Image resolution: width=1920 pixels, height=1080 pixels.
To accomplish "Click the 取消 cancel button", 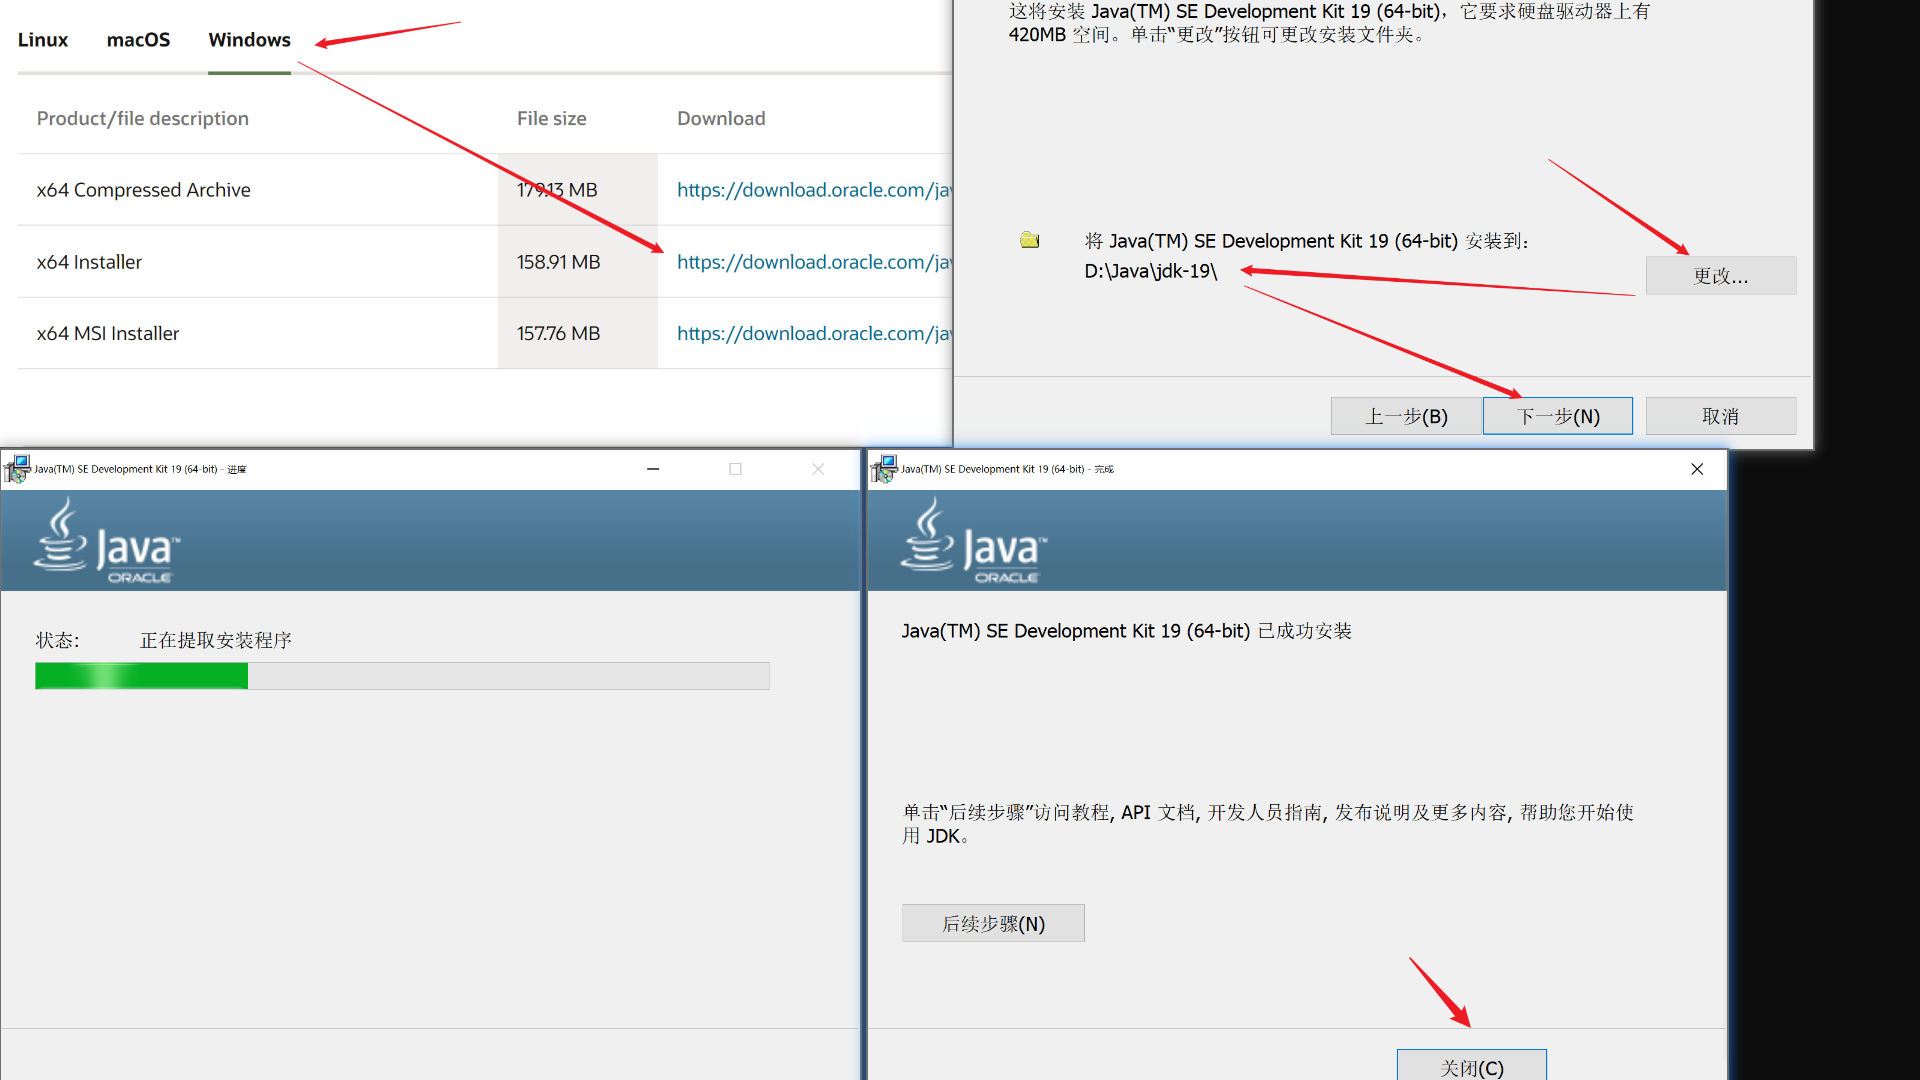I will click(x=1720, y=416).
